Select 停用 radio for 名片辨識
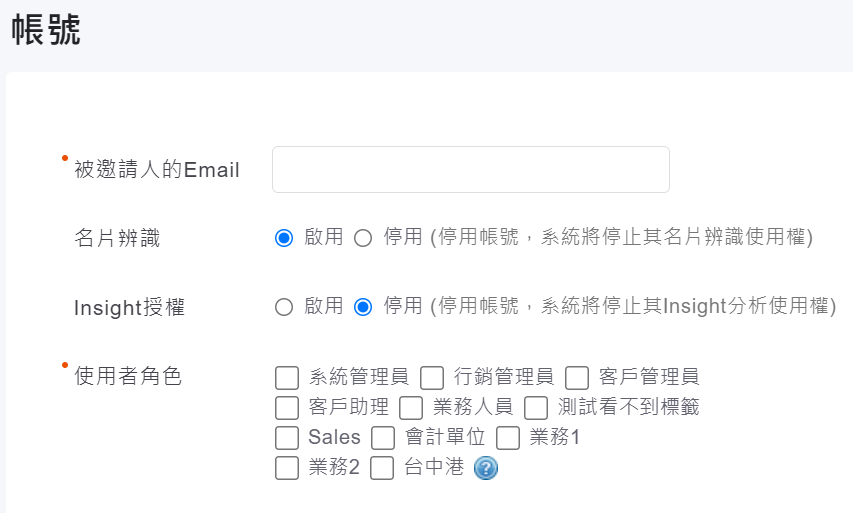Image resolution: width=853 pixels, height=513 pixels. point(363,238)
